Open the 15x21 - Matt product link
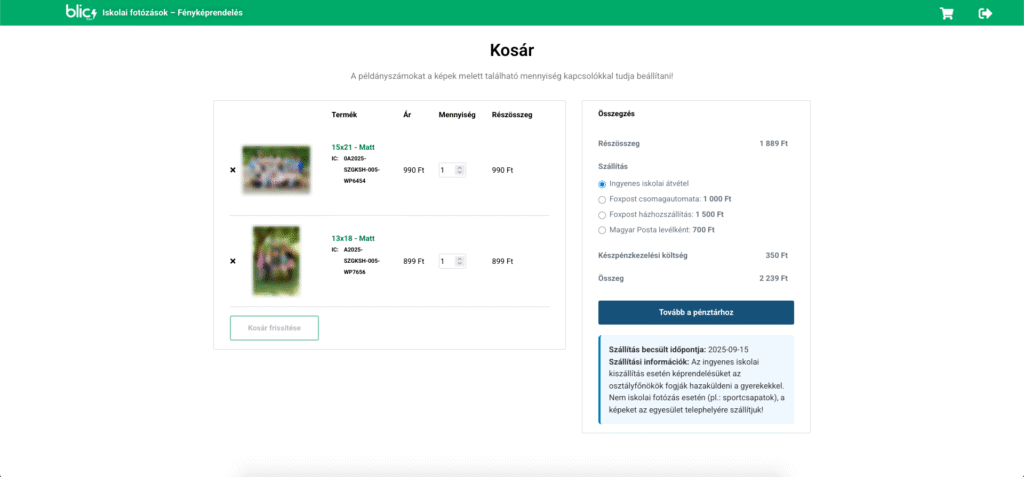 [353, 147]
